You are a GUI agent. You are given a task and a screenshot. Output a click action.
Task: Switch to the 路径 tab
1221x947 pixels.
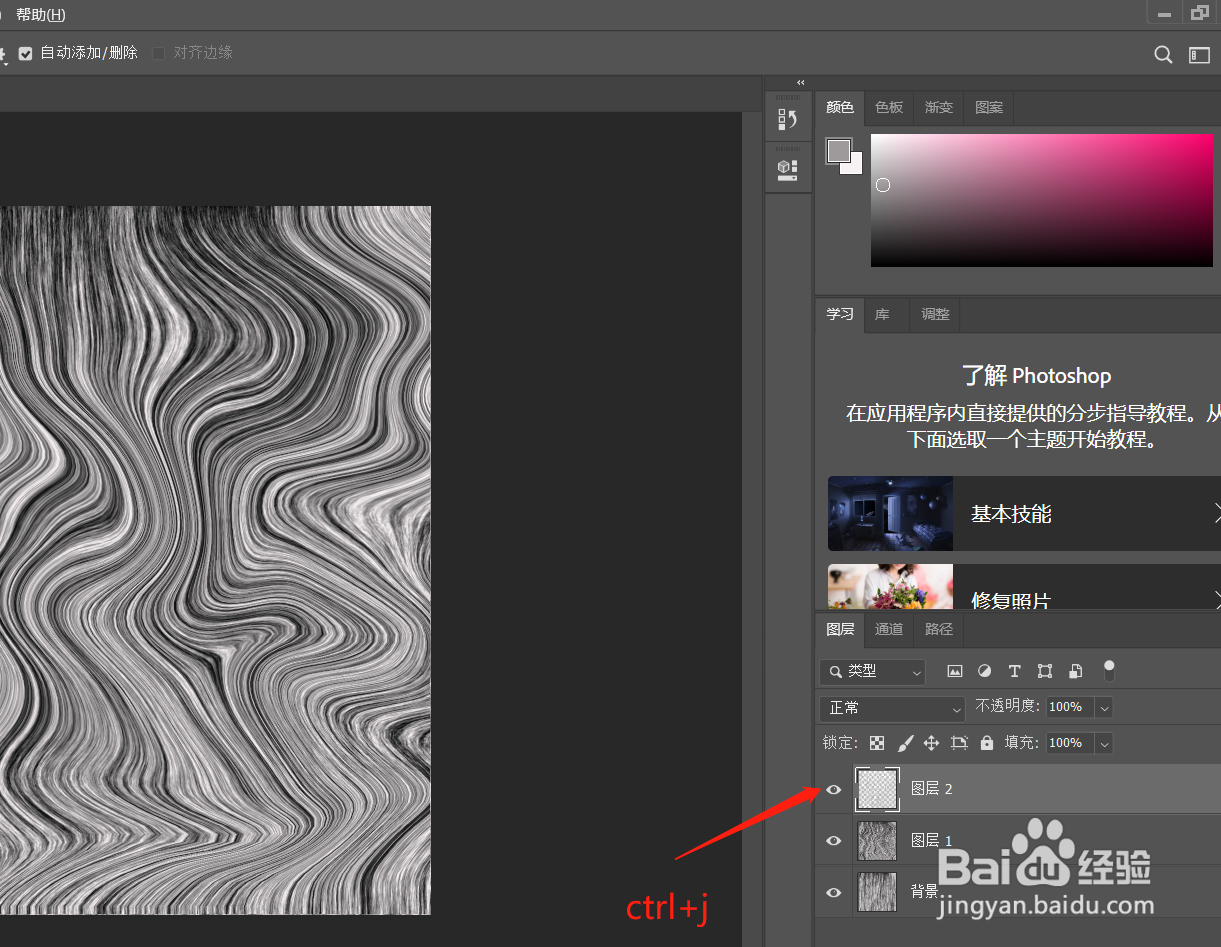pyautogui.click(x=939, y=629)
